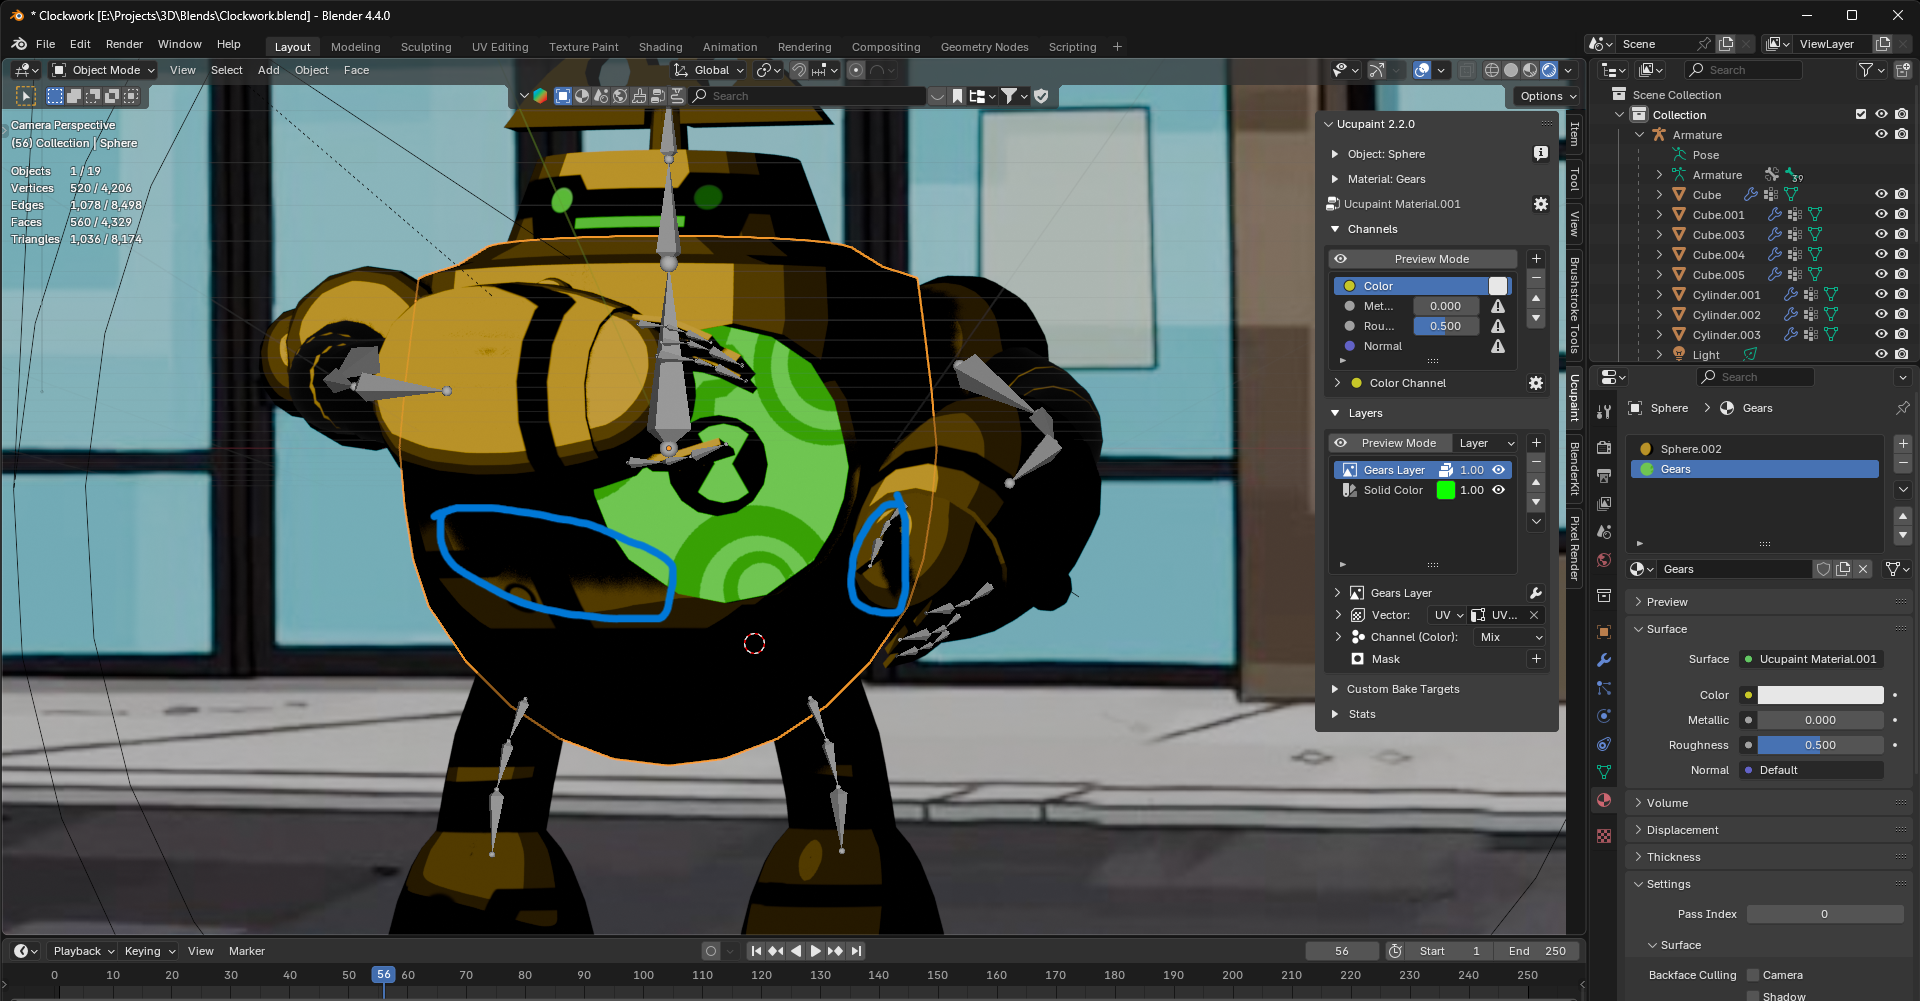
Task: Open viewport Options button
Action: tap(1547, 96)
